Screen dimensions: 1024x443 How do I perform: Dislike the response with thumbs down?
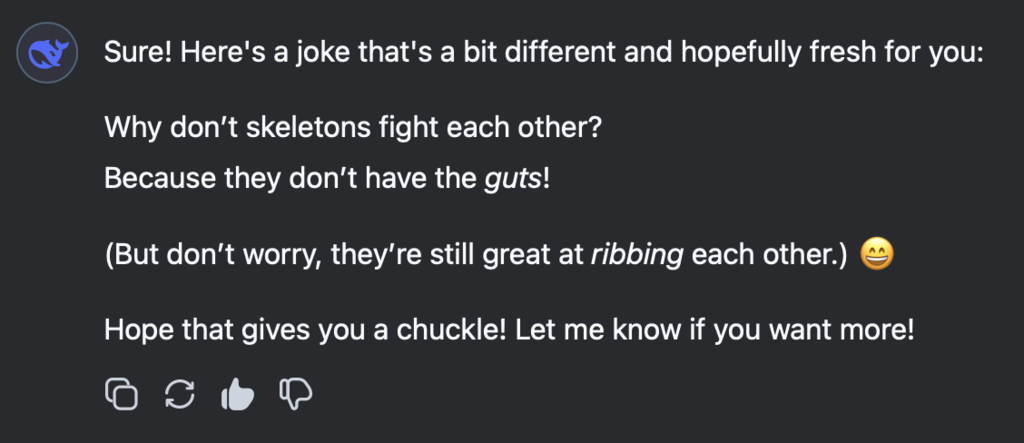tap(296, 394)
